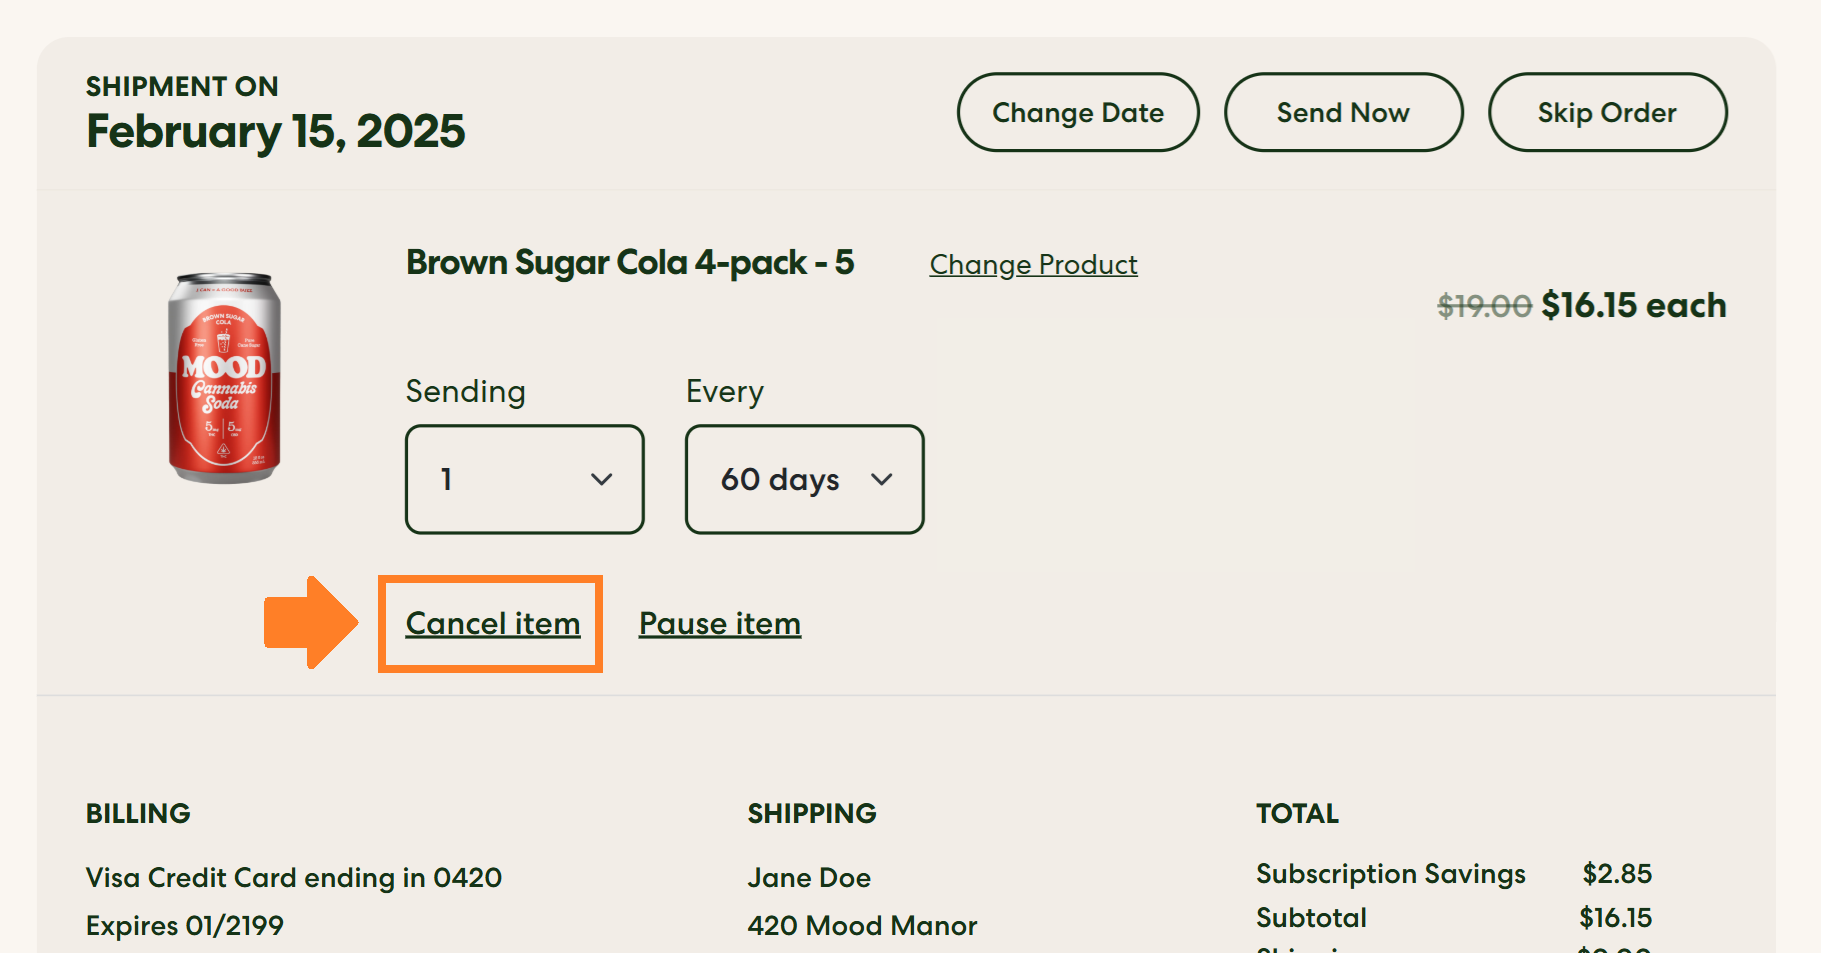Choose the Pause item link

pyautogui.click(x=720, y=624)
